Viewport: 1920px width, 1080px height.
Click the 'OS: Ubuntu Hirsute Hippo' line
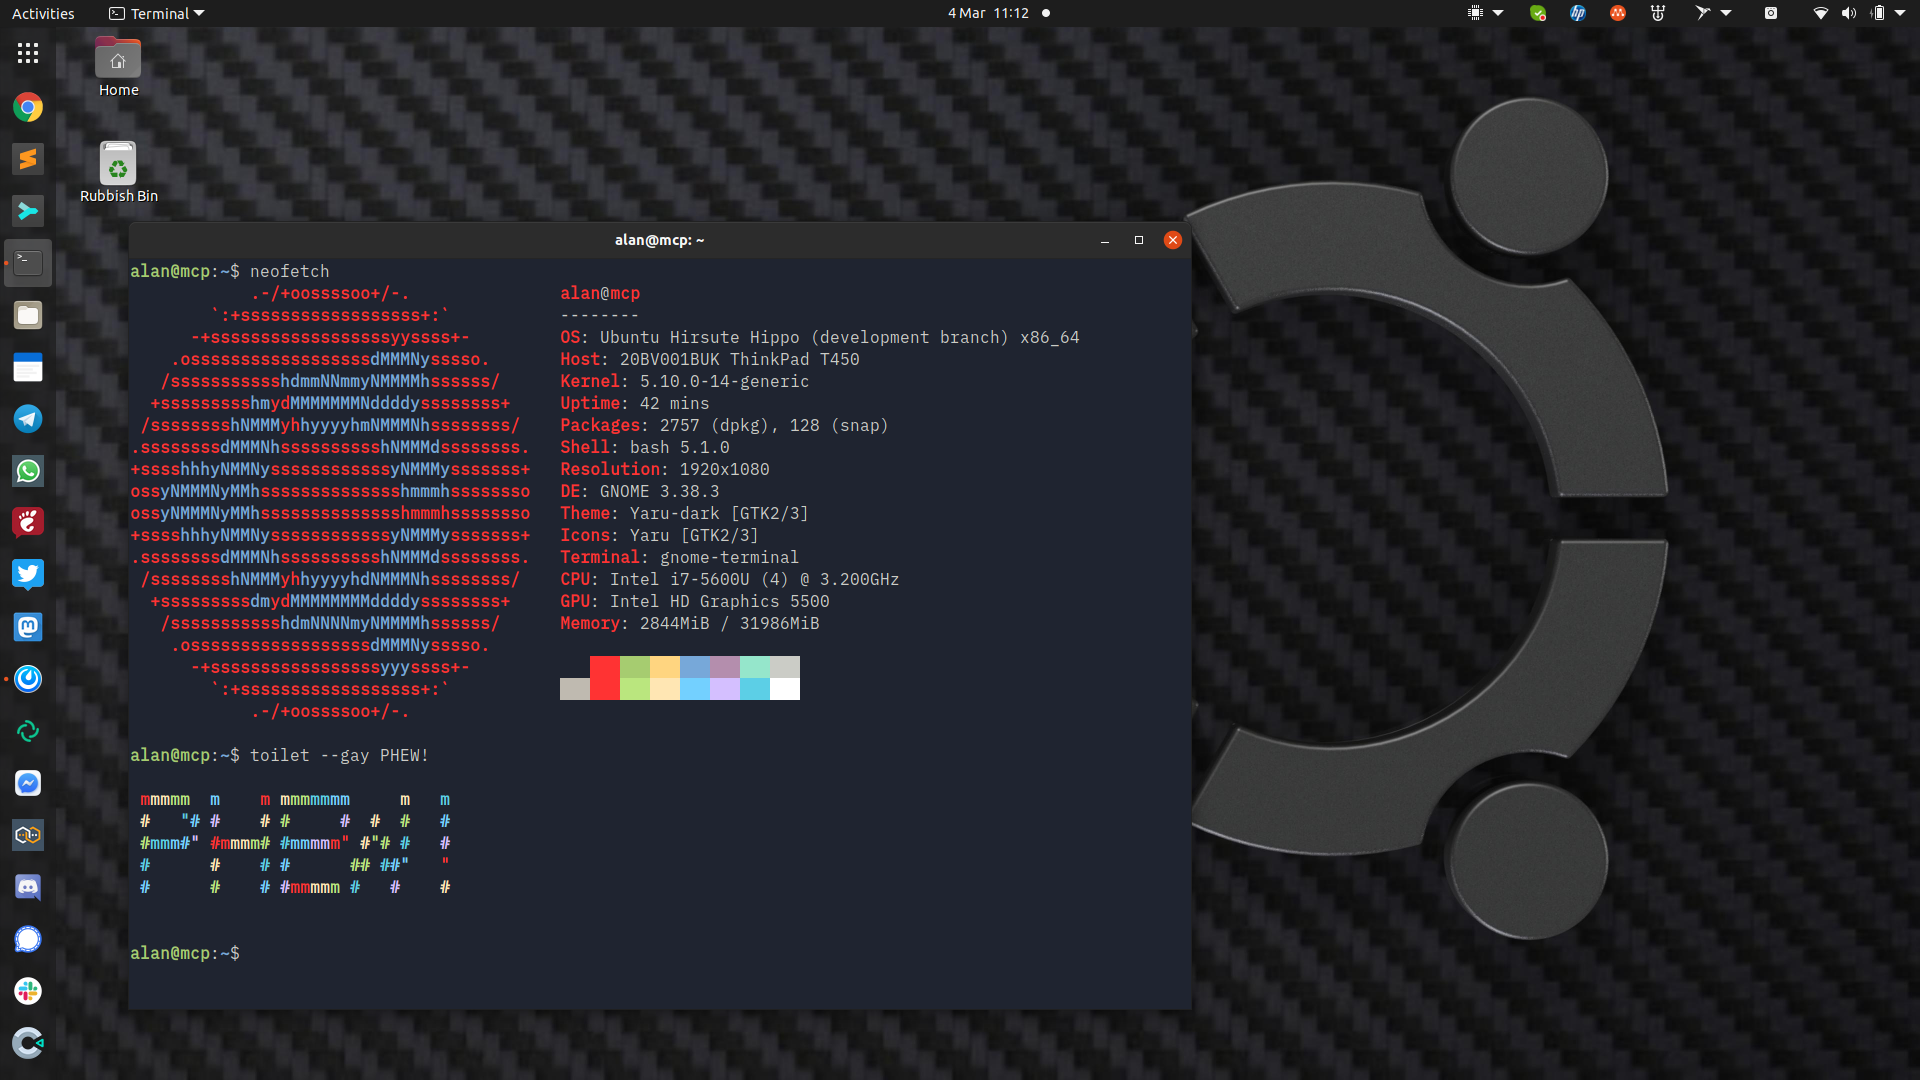pos(820,337)
